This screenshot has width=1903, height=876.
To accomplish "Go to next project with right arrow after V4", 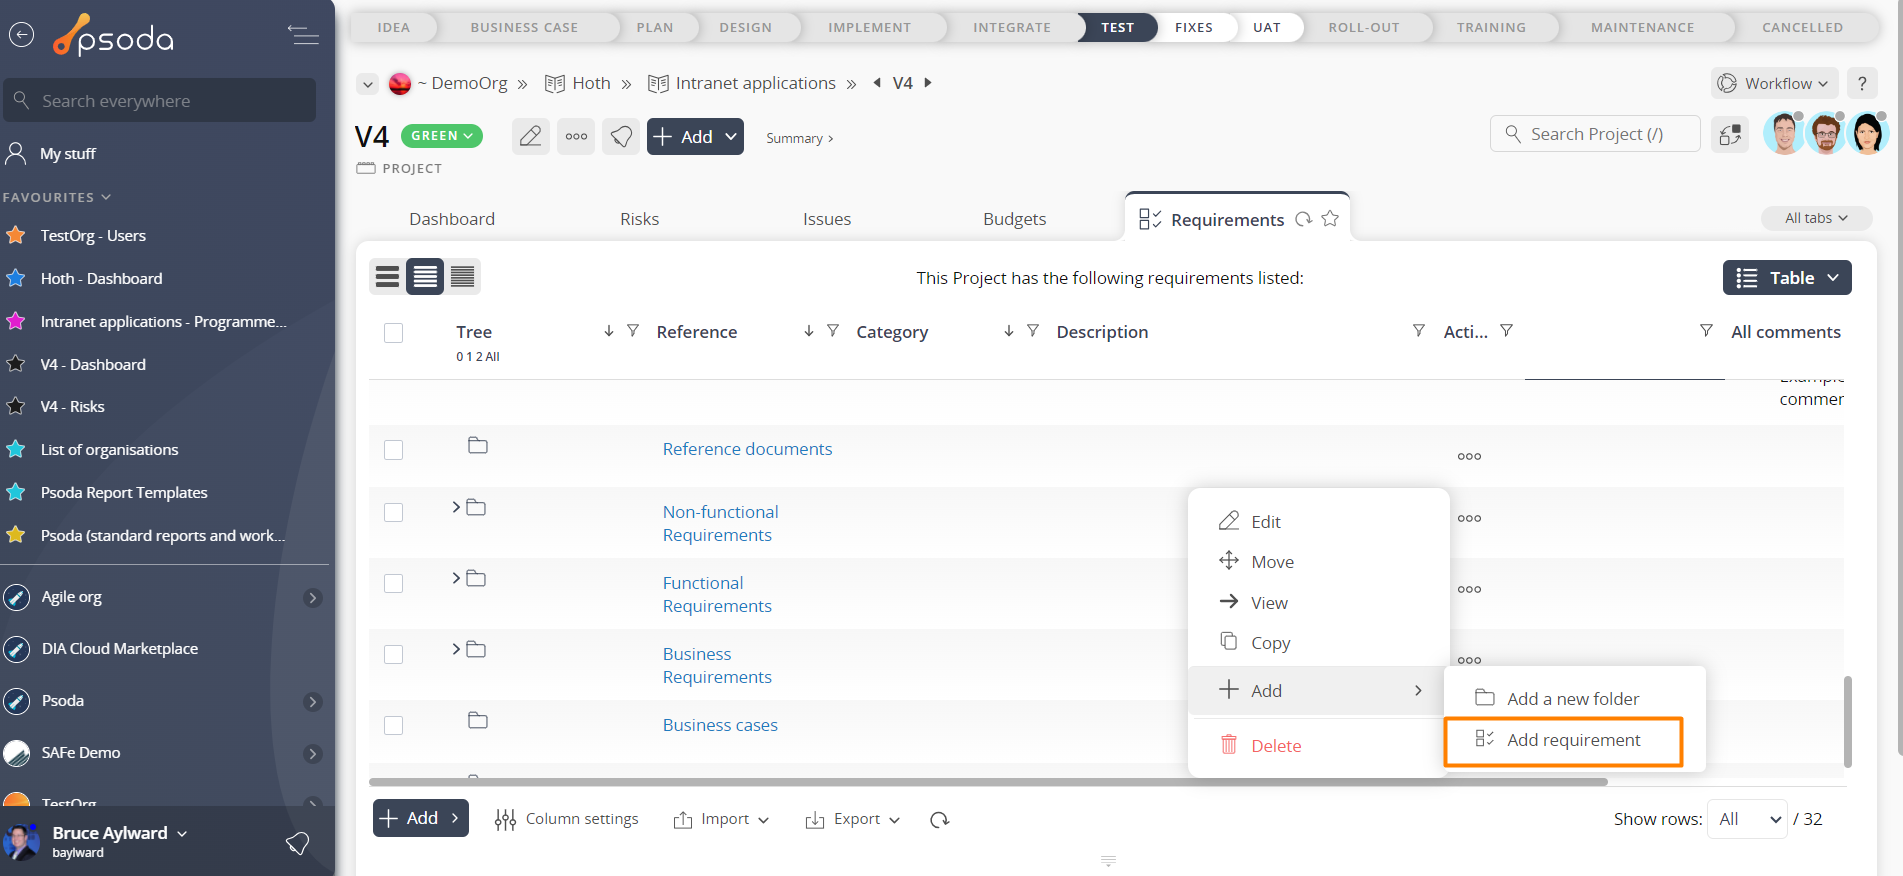I will [x=928, y=83].
